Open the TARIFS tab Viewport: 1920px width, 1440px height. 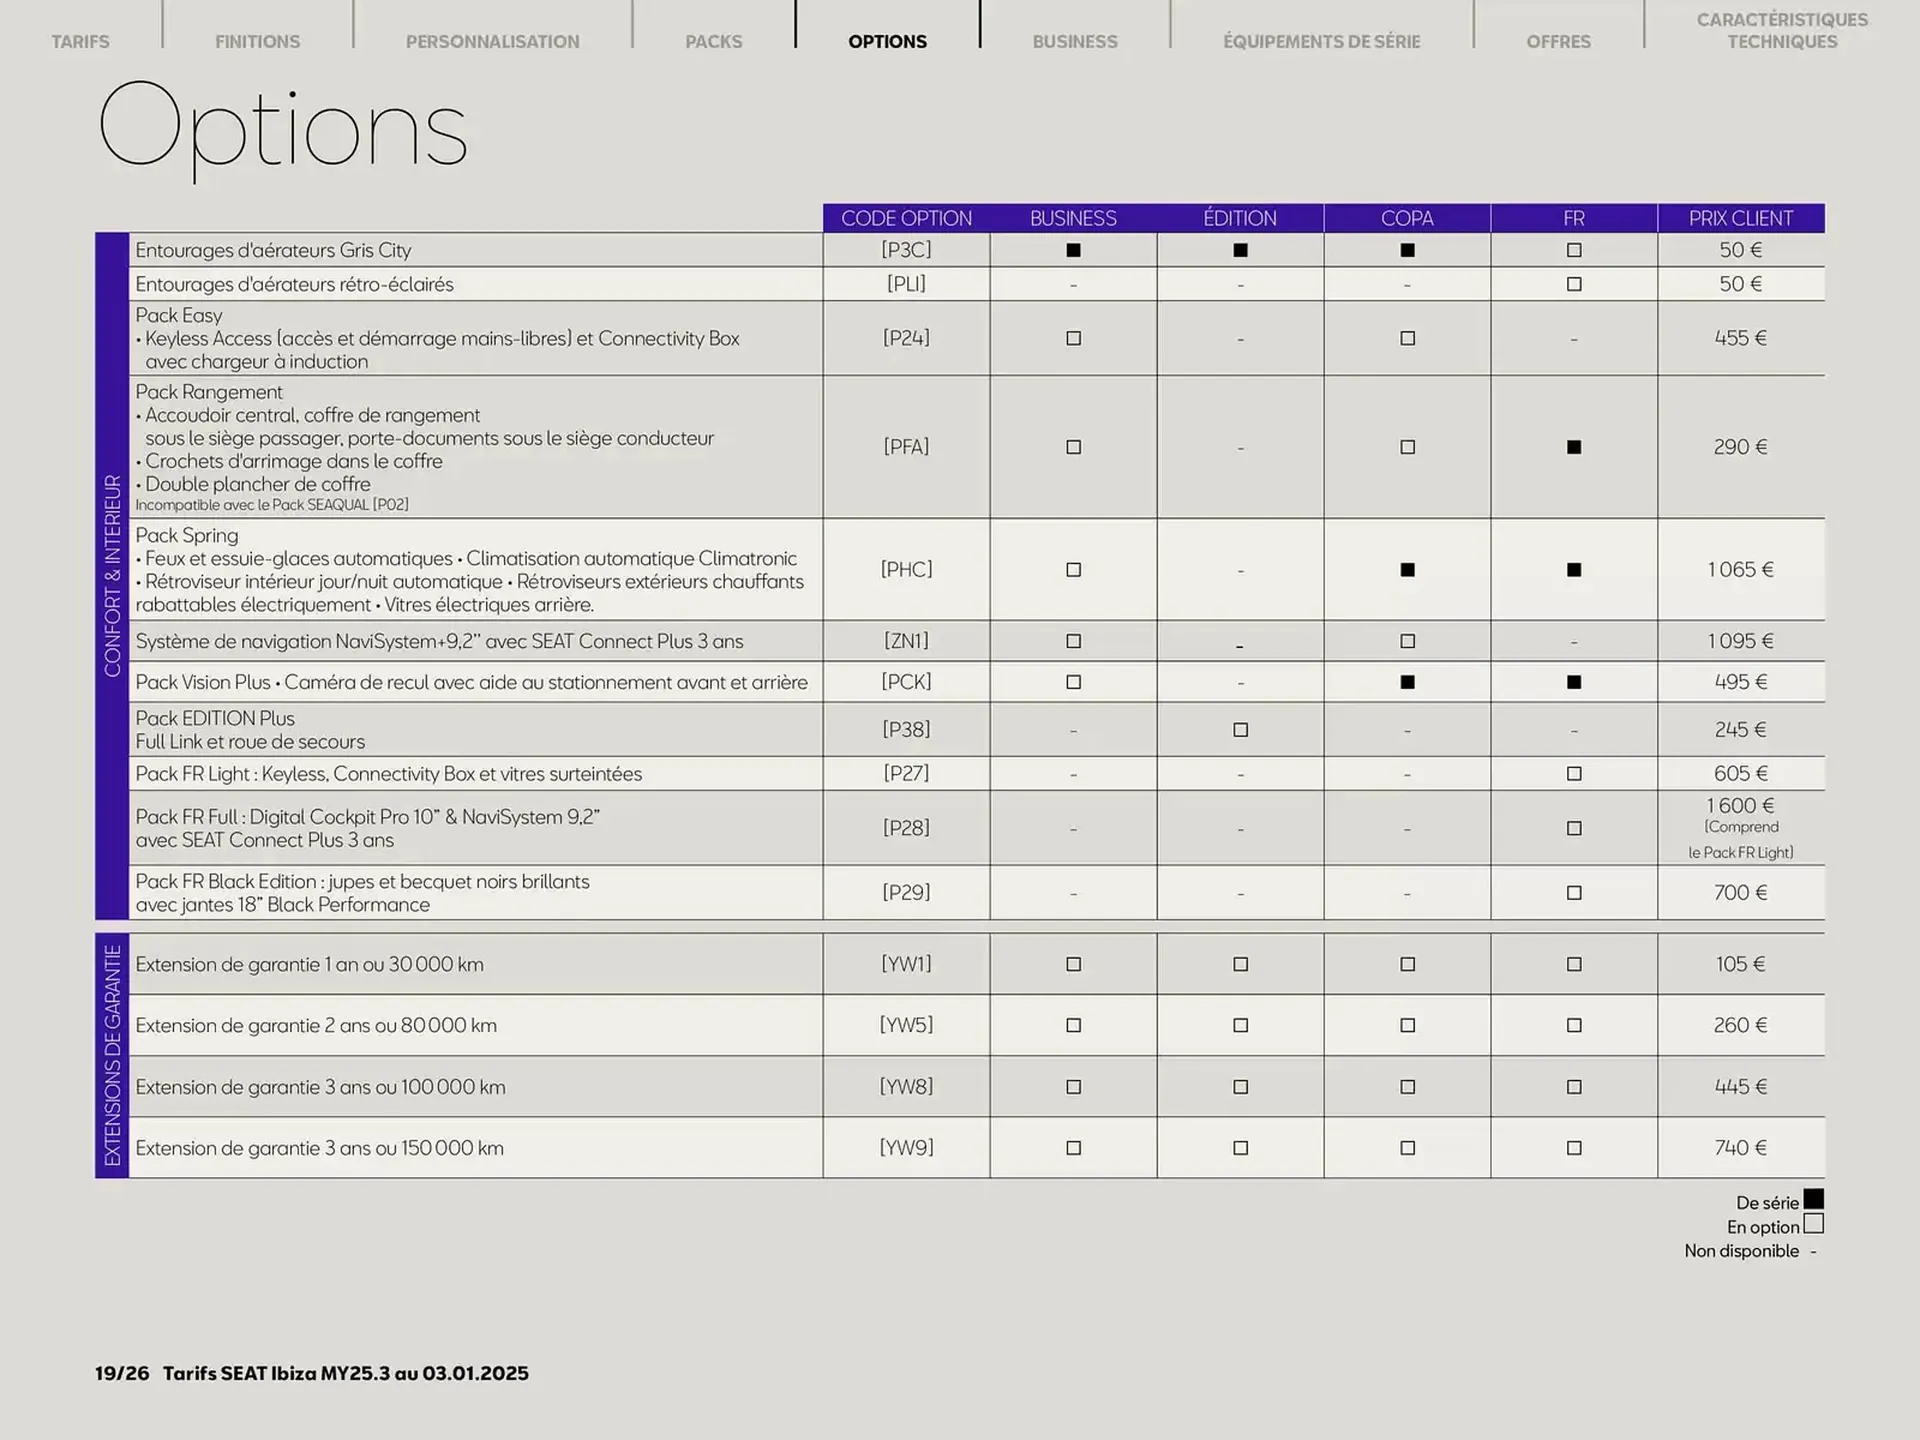pos(80,41)
